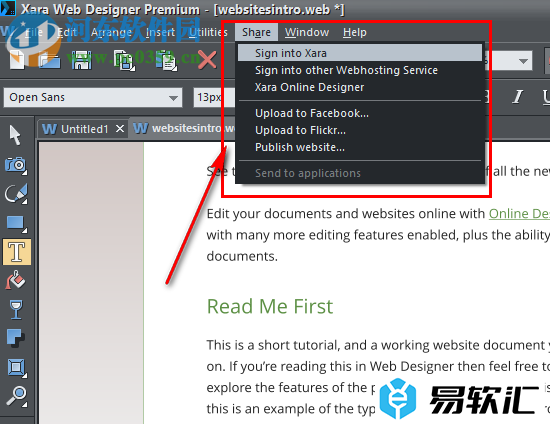Choose Upload to Flickr...
Screen dimensions: 550x424
click(360, 130)
